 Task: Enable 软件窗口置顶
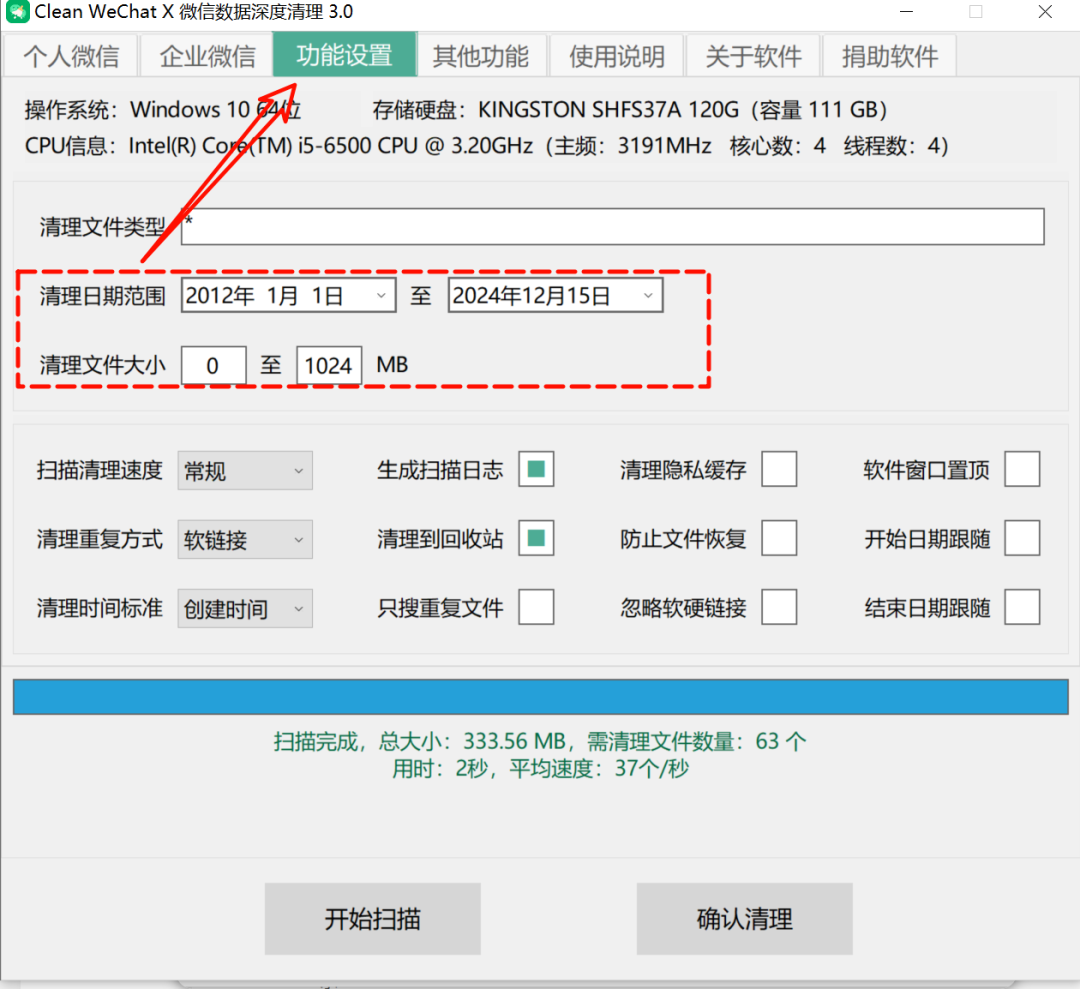pyautogui.click(x=1022, y=469)
